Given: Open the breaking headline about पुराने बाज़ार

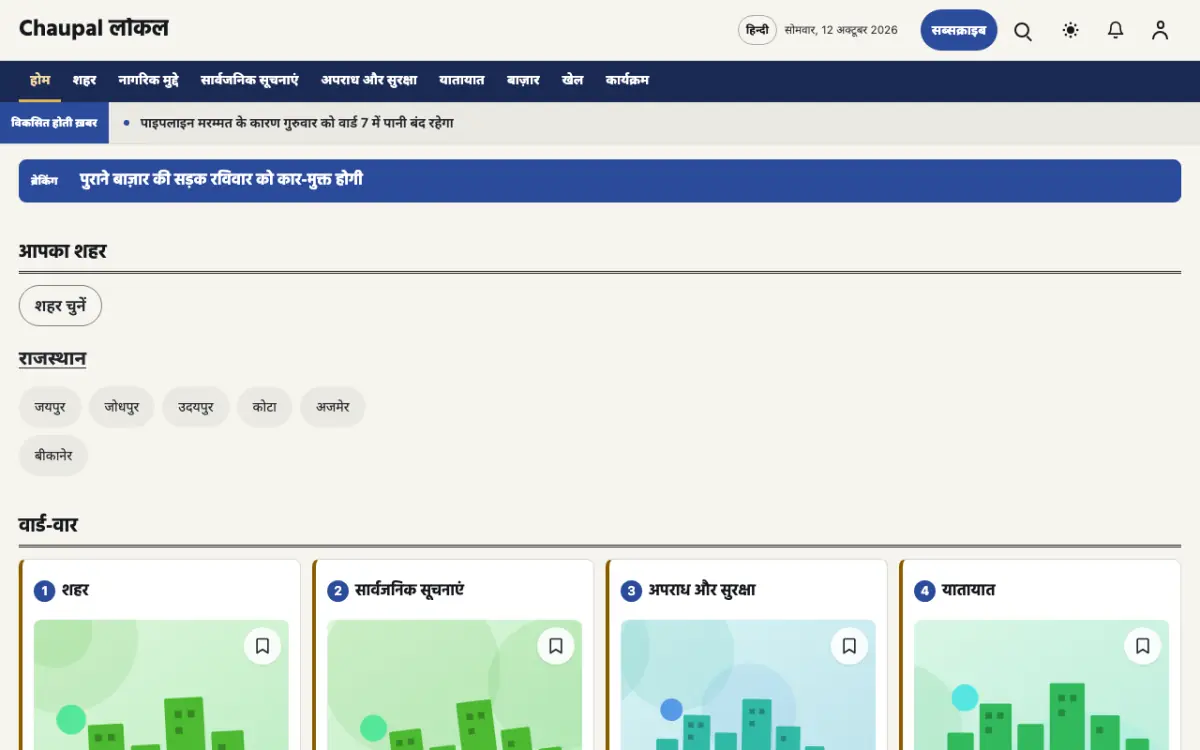Looking at the screenshot, I should tap(221, 180).
